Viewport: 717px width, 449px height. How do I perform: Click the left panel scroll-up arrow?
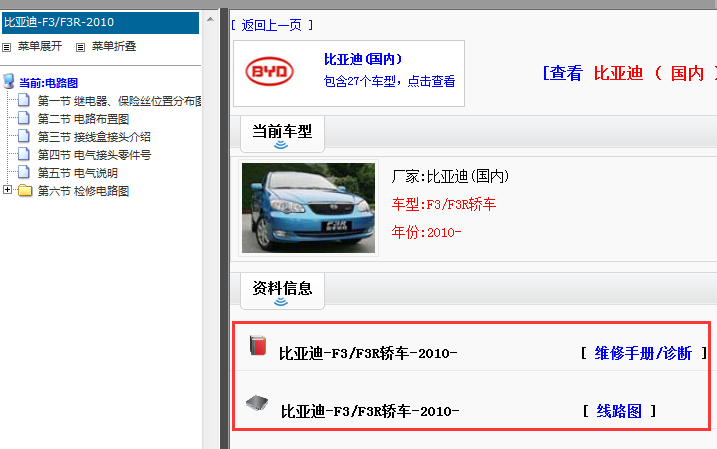tap(210, 19)
